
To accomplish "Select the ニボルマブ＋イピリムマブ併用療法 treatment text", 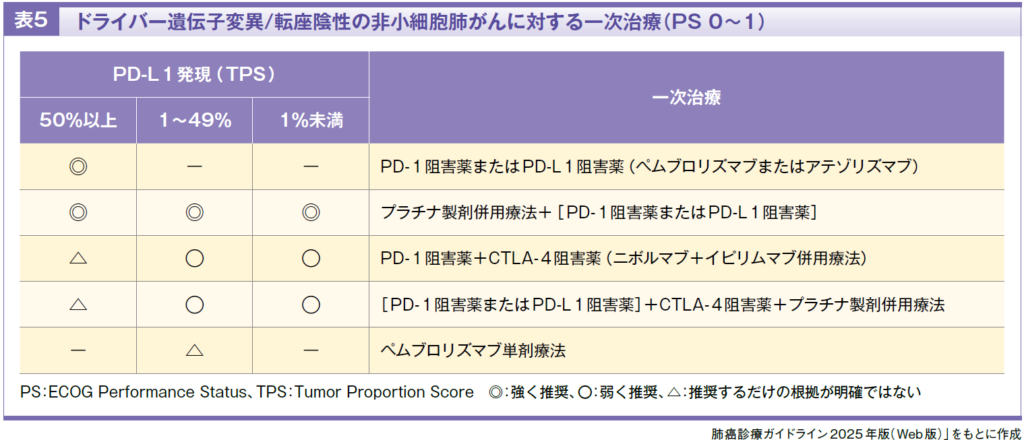I will coord(624,259).
